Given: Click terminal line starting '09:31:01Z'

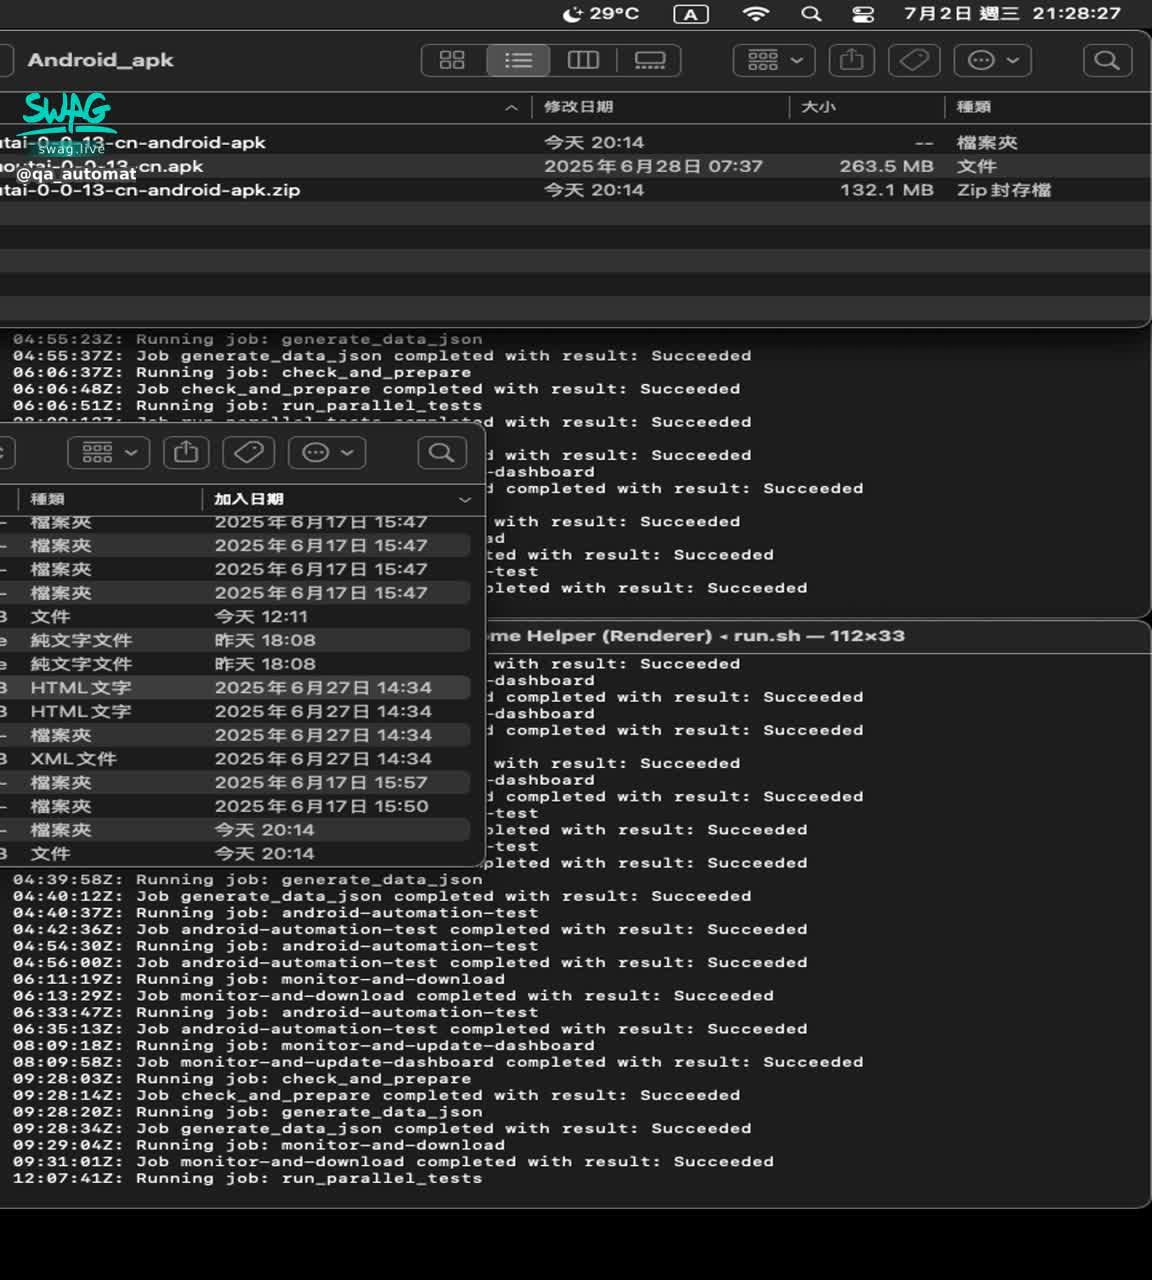Looking at the screenshot, I should (393, 1162).
